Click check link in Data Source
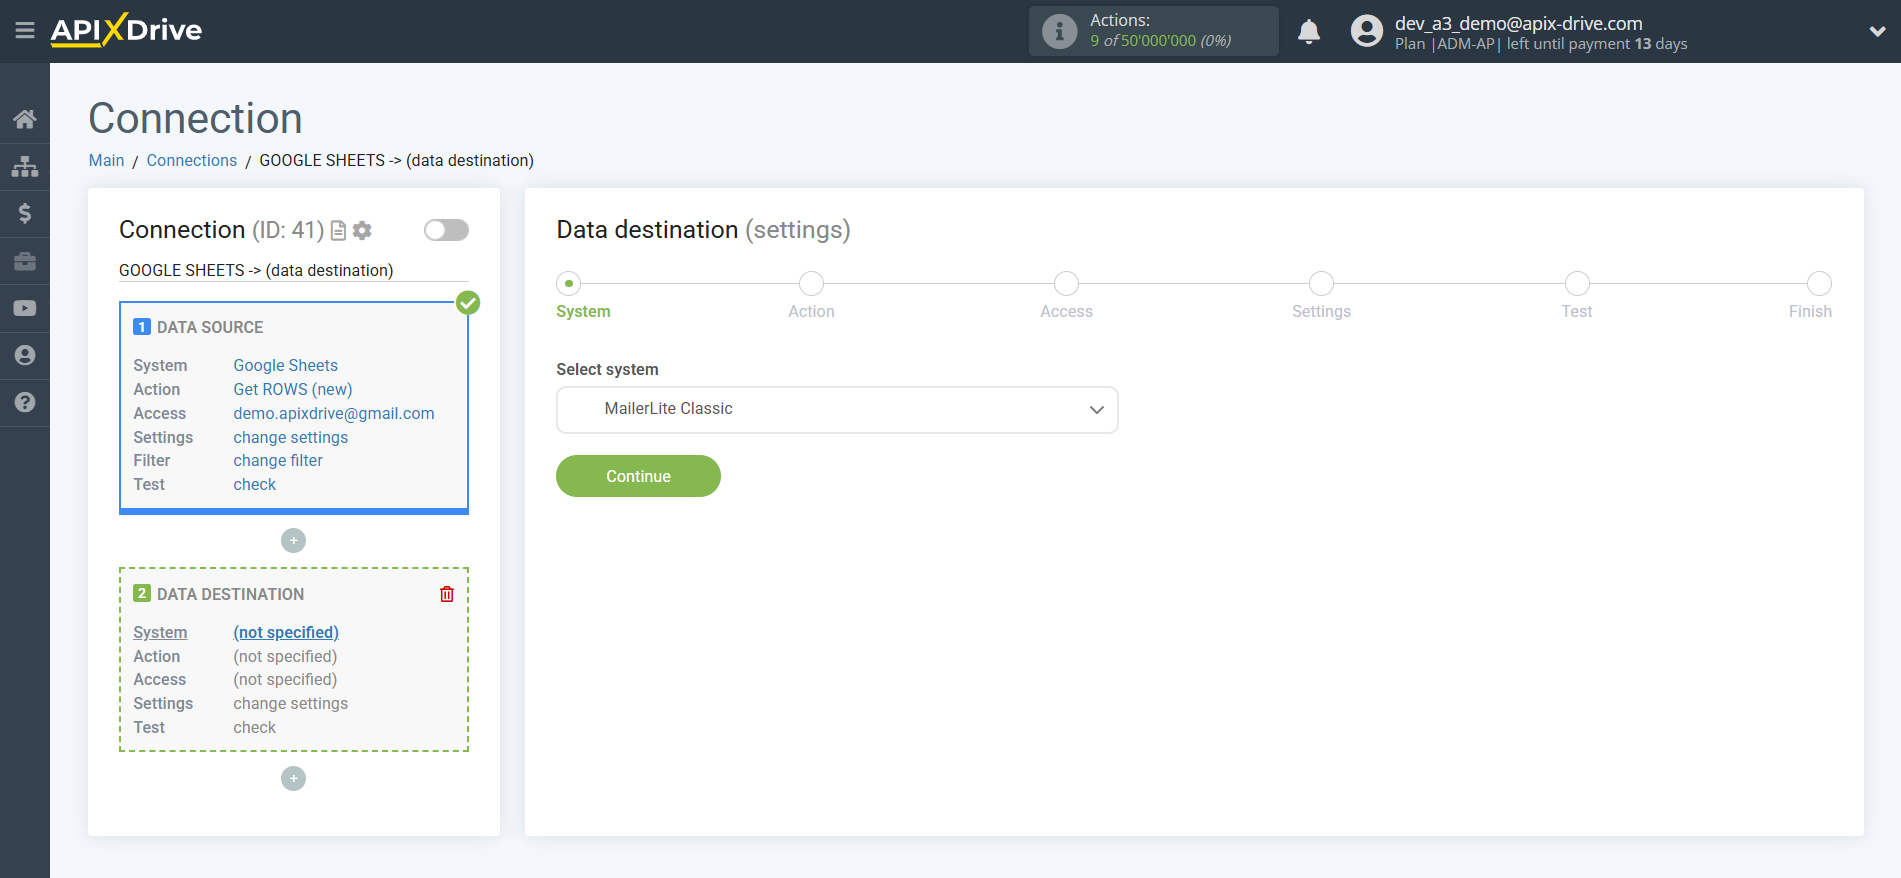Screen dimensions: 1901x878 point(255,484)
